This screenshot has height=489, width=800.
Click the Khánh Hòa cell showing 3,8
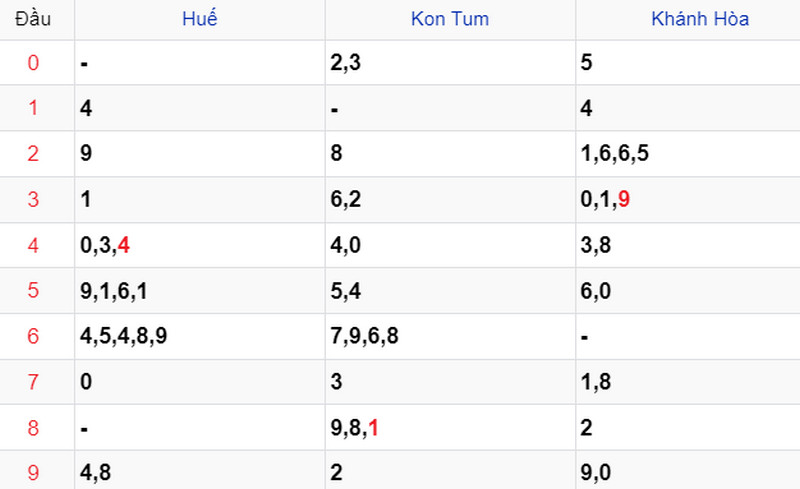click(x=688, y=245)
